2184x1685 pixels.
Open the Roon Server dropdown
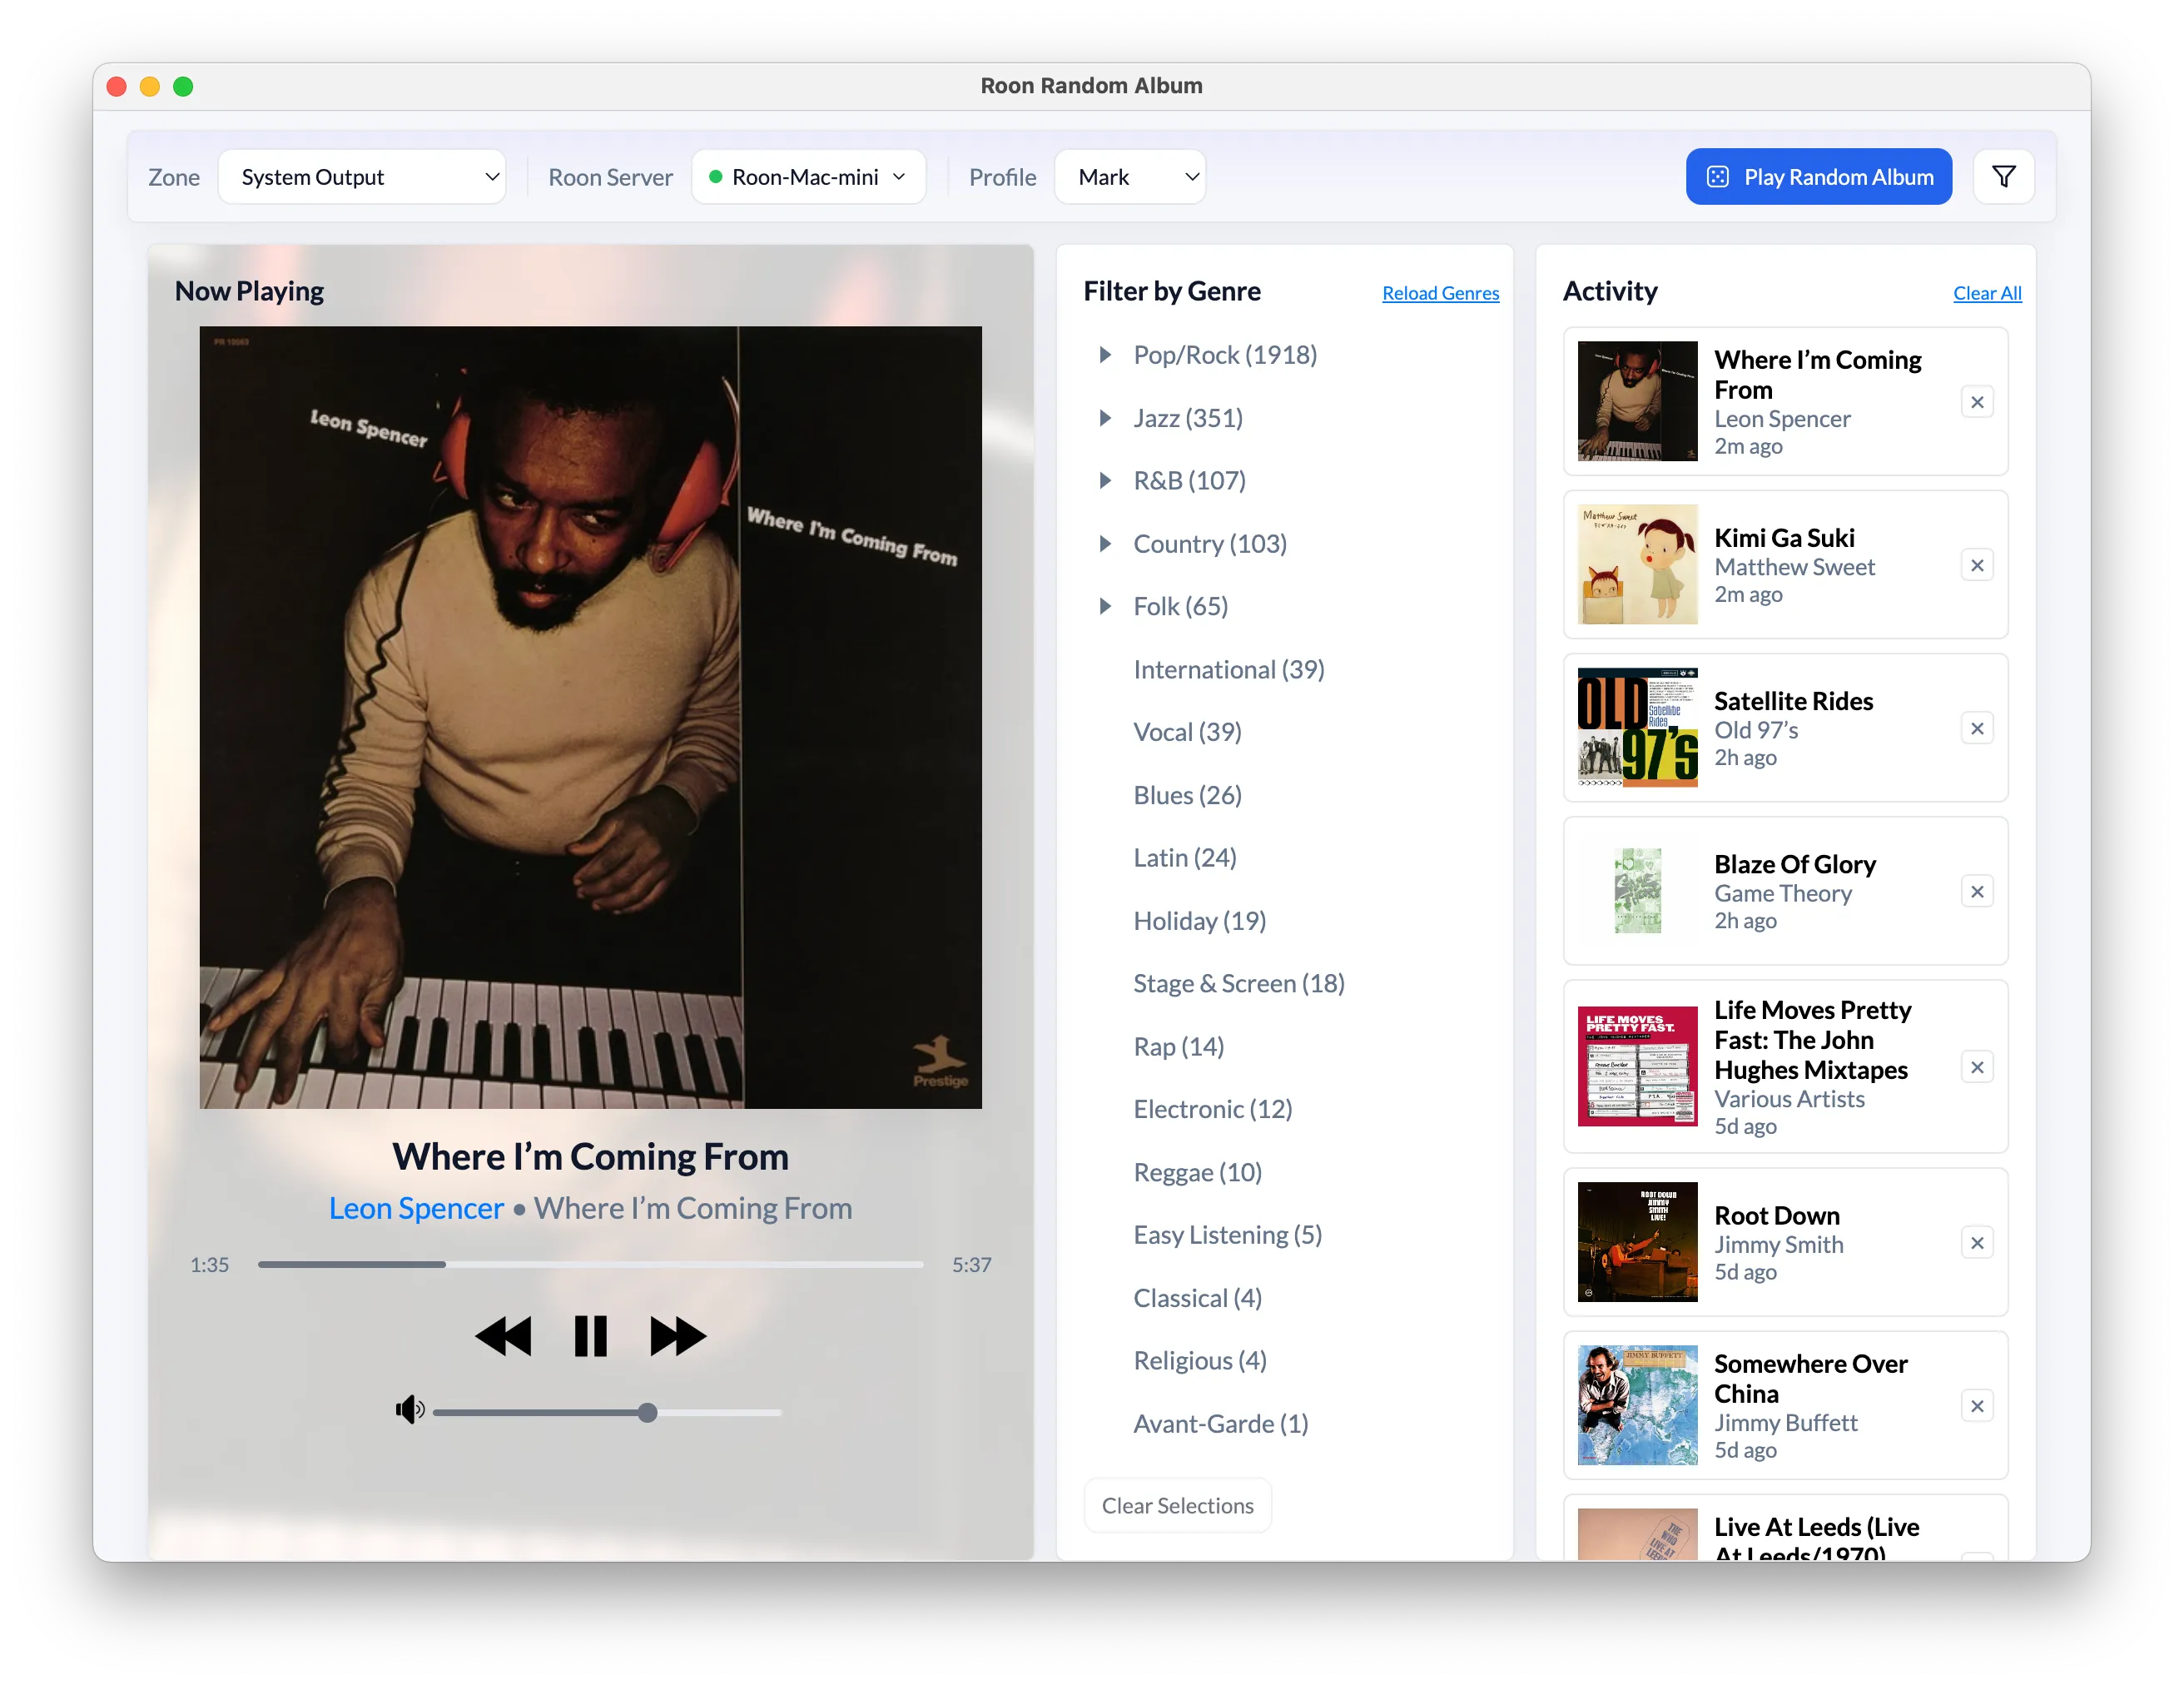pyautogui.click(x=808, y=177)
